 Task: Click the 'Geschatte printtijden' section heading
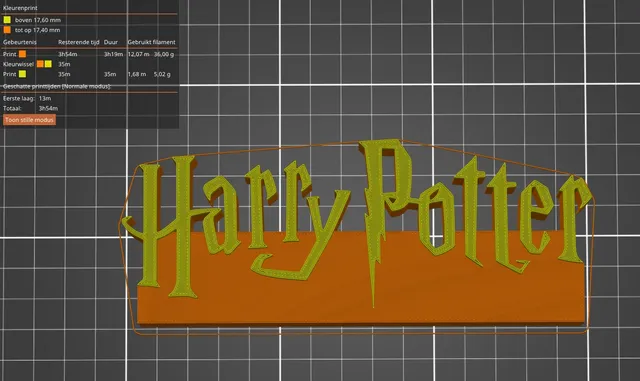tap(57, 87)
